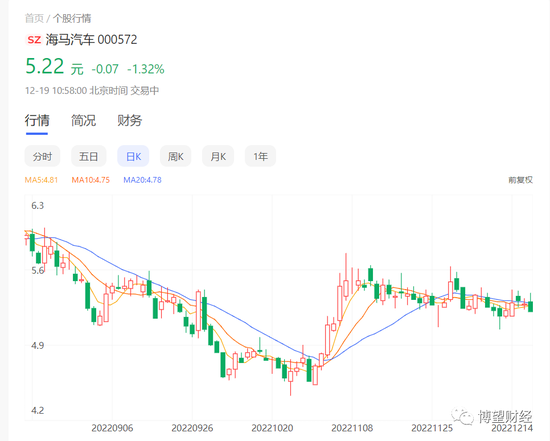Viewport: 550px width, 441px height.
Task: Open the 首页 breadcrumb link
Action: click(34, 18)
